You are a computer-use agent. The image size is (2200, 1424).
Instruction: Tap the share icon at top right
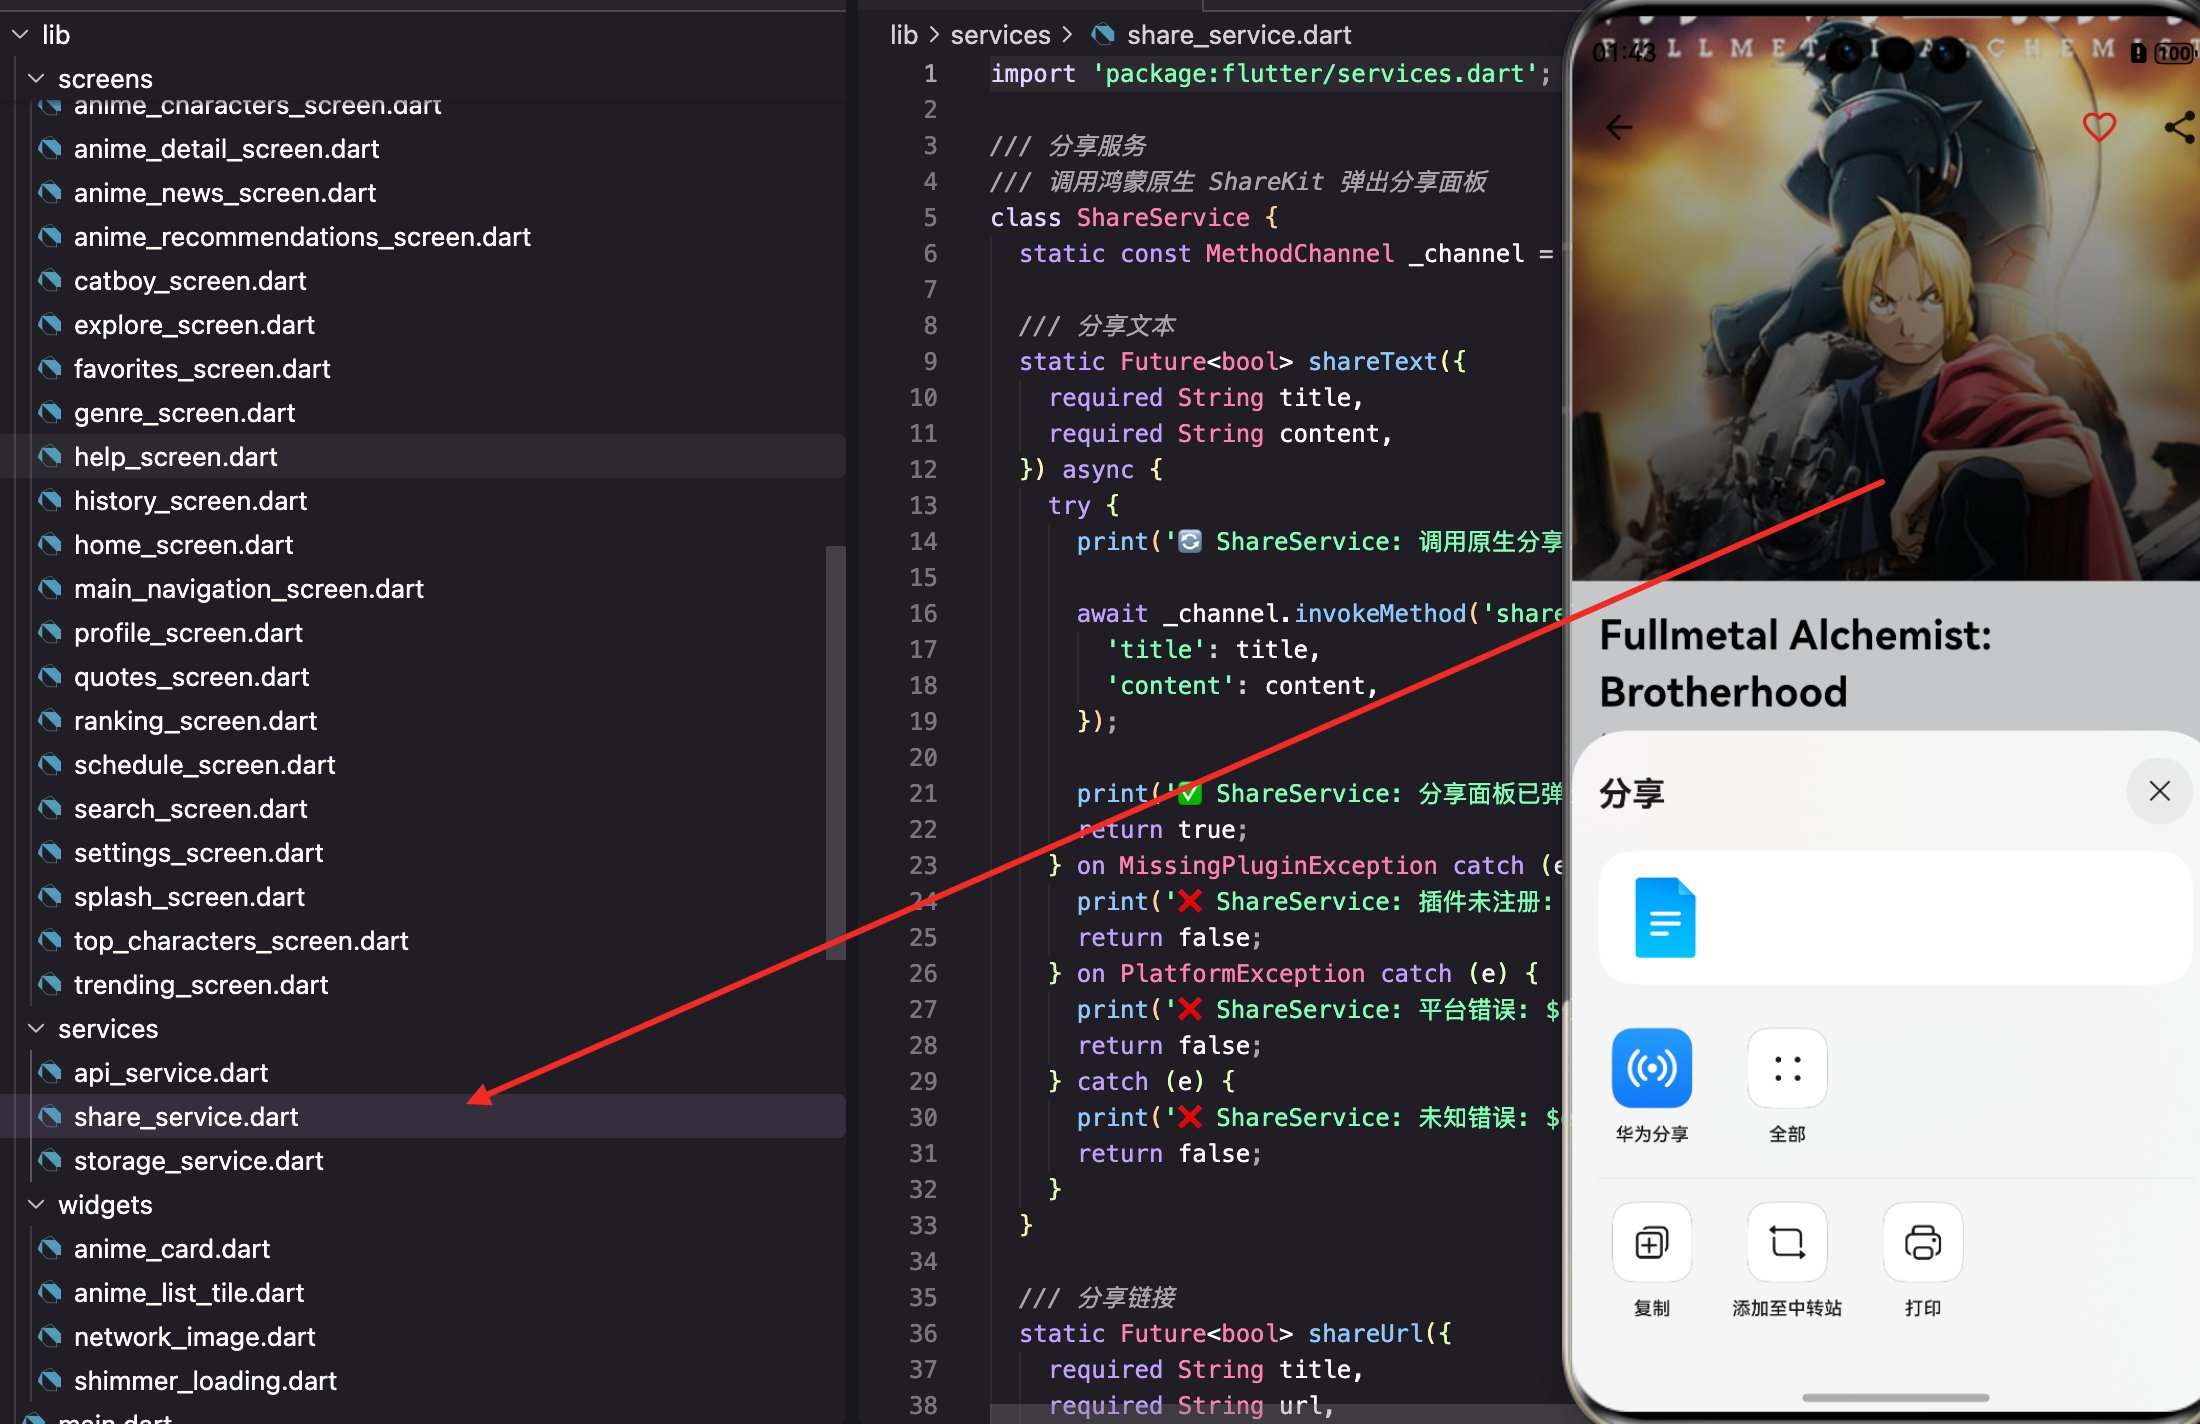coord(2180,127)
